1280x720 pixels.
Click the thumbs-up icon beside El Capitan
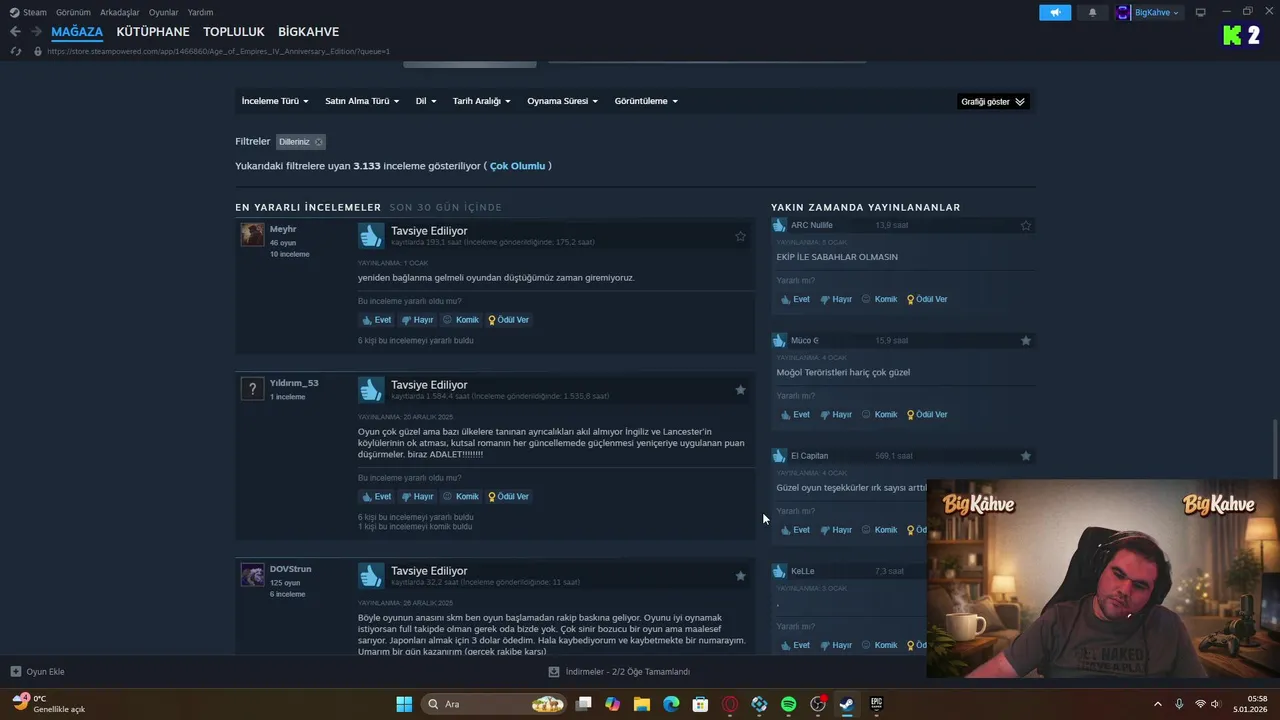(779, 456)
